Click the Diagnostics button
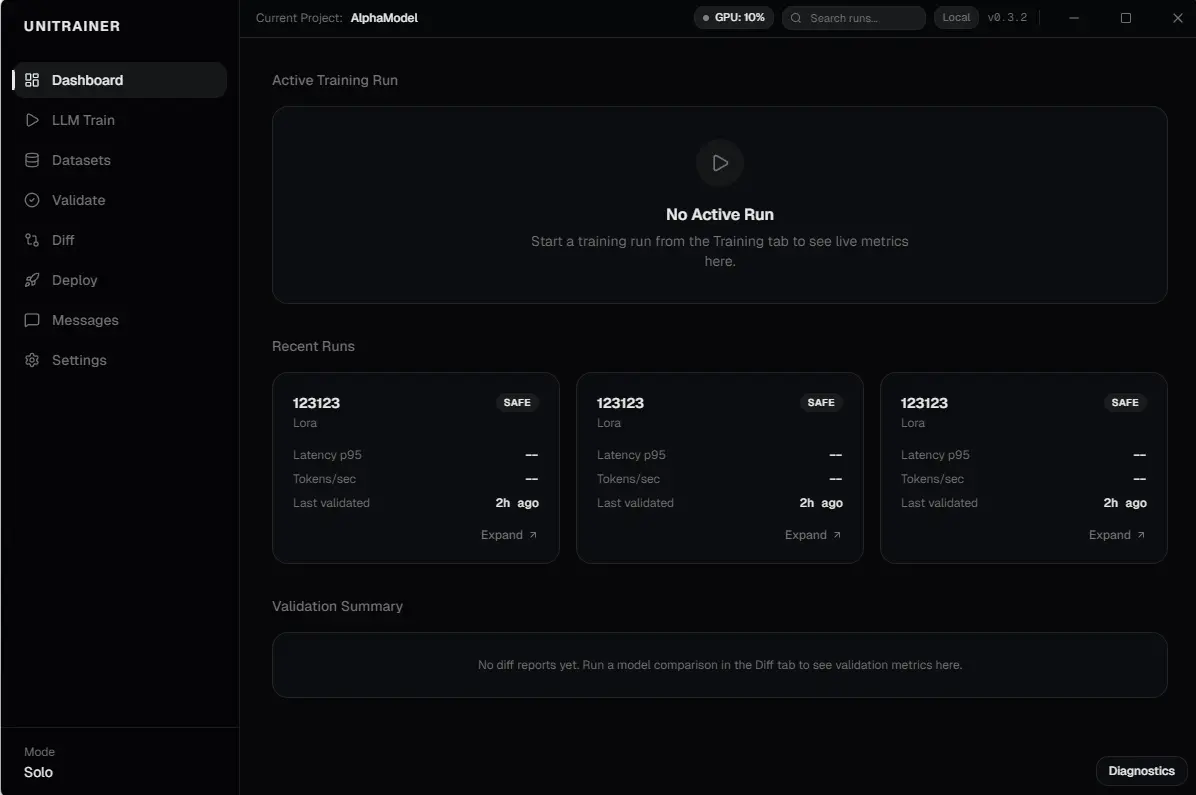Viewport: 1196px width, 795px height. (1141, 771)
